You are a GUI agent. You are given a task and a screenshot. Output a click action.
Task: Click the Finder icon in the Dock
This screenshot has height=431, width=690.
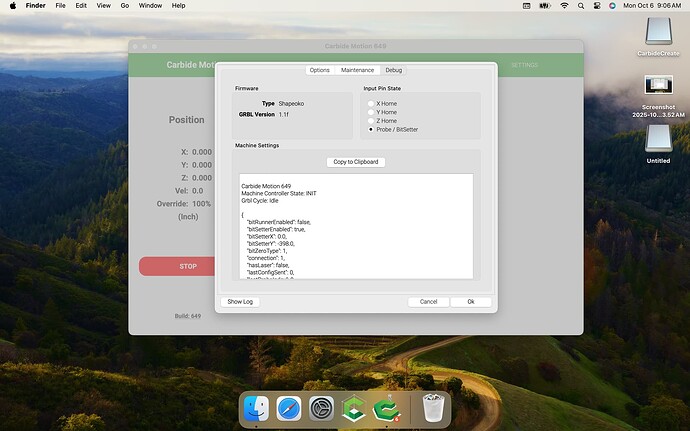coord(257,409)
